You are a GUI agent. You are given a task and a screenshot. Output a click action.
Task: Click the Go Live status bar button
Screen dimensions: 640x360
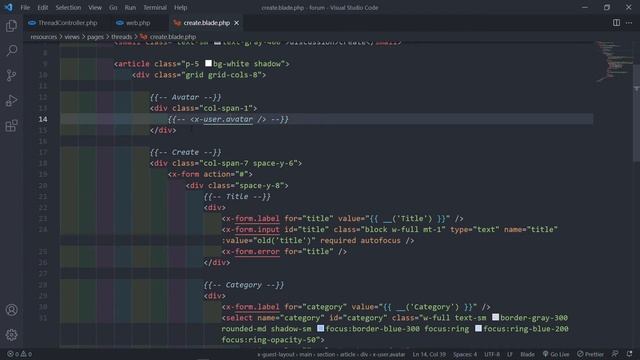556,354
